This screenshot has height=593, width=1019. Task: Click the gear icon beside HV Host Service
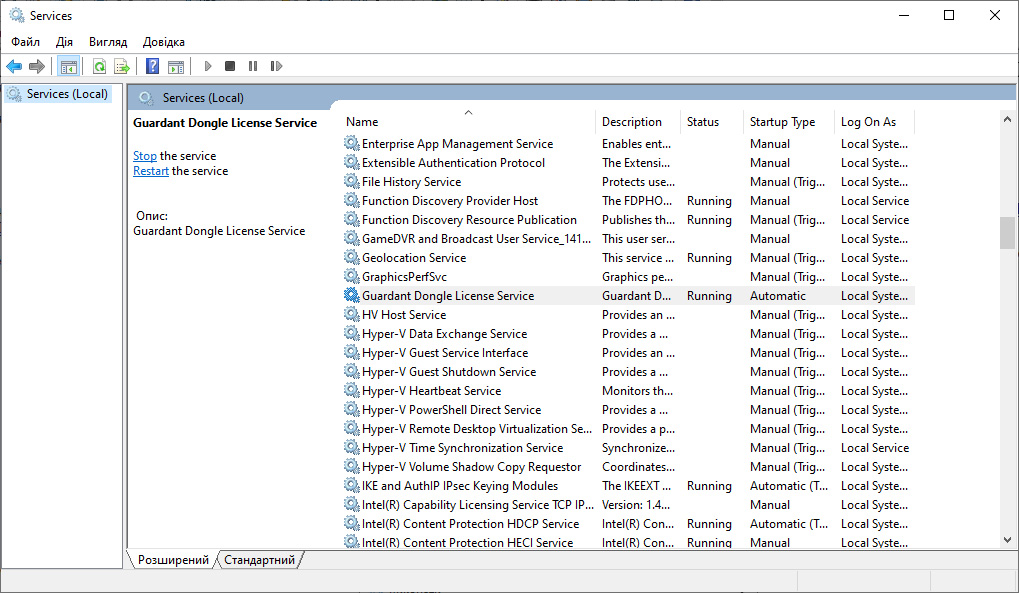[x=352, y=315]
